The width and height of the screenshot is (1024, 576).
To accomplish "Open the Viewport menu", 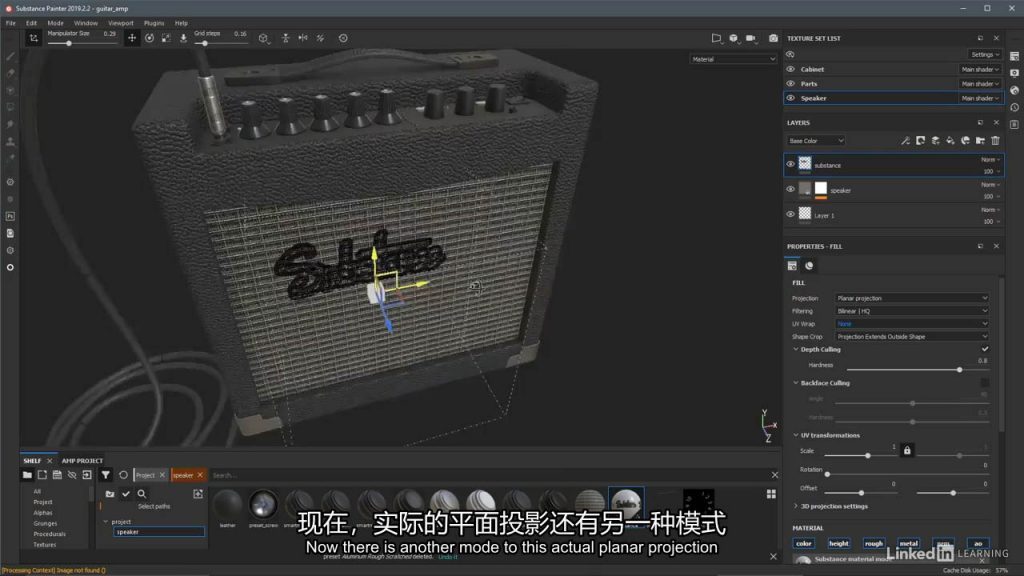I will 121,23.
